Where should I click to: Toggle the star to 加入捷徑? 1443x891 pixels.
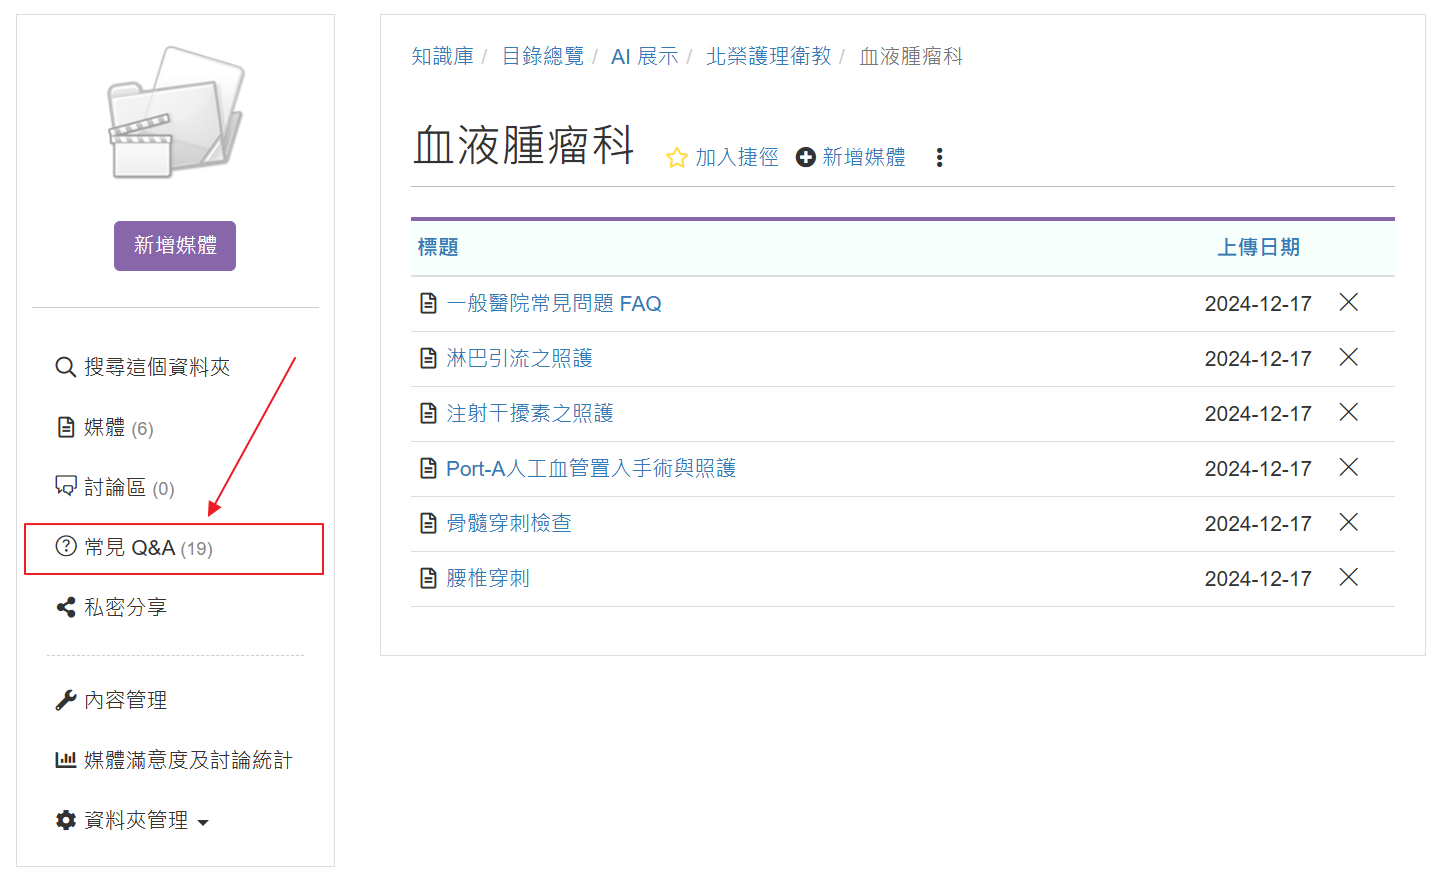click(x=676, y=157)
